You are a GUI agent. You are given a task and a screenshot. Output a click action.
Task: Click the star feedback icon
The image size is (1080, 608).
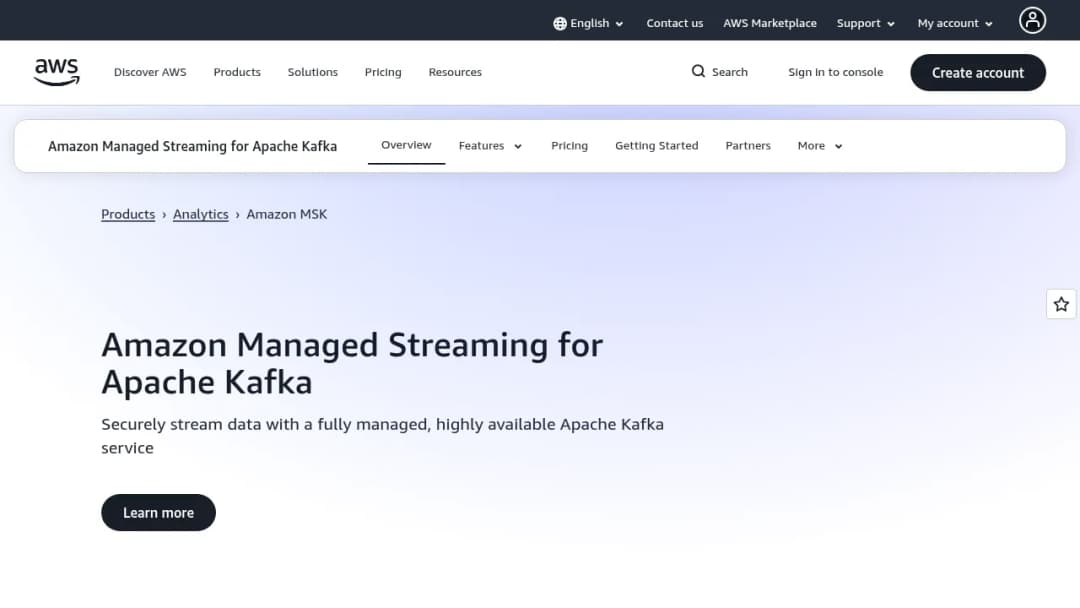pos(1061,304)
